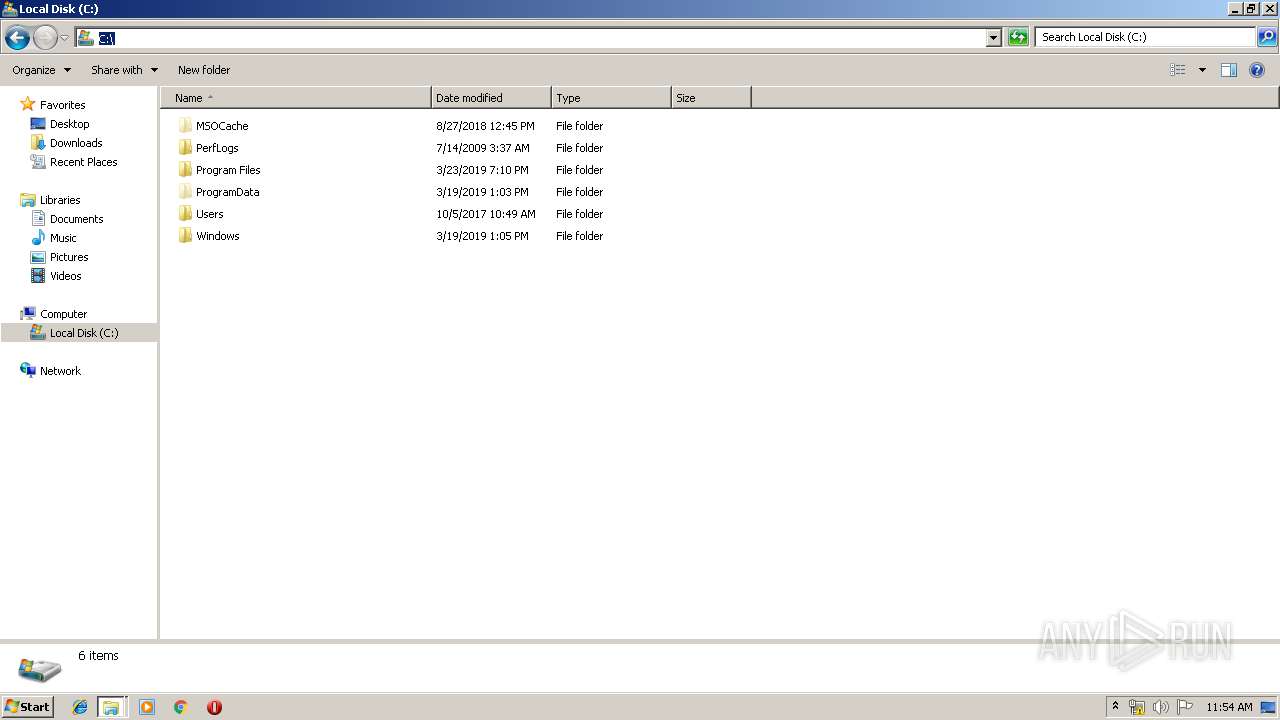Image resolution: width=1280 pixels, height=720 pixels.
Task: Click the Forward navigation arrow
Action: (45, 38)
